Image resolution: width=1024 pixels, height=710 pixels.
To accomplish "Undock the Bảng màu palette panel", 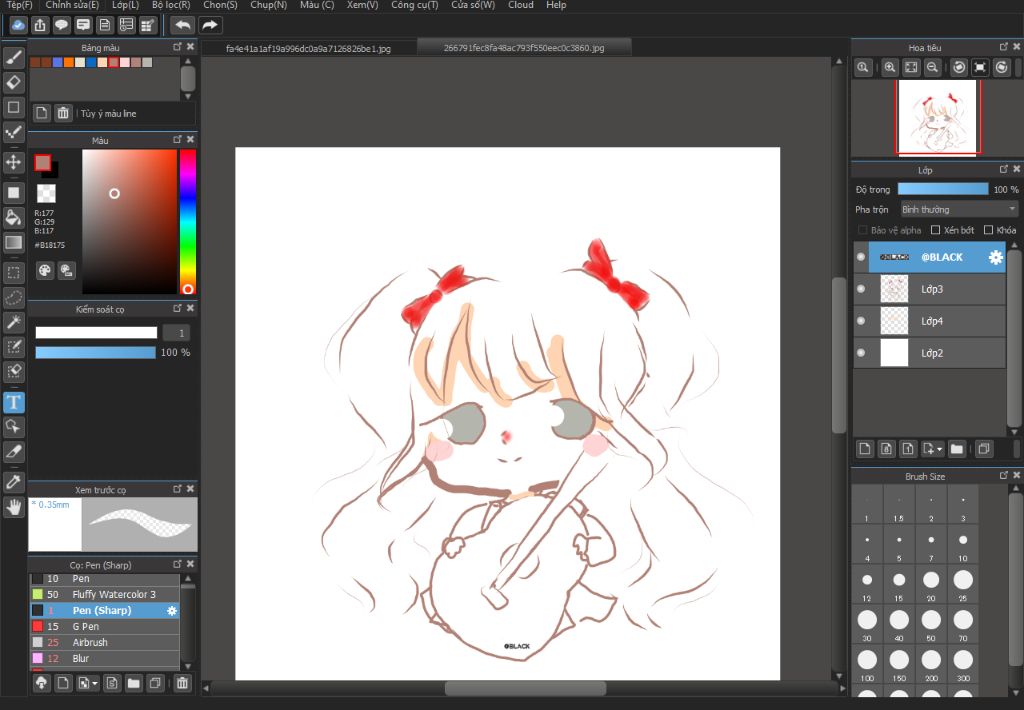I will (x=177, y=47).
